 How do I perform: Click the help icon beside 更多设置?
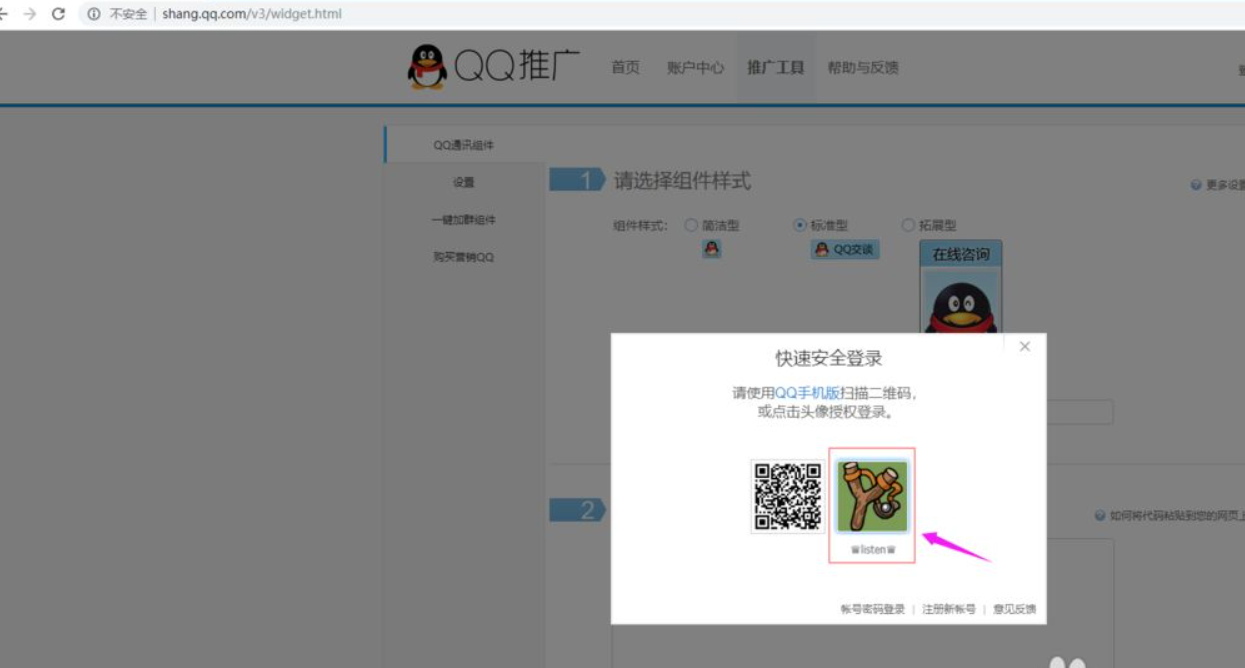pyautogui.click(x=1196, y=185)
